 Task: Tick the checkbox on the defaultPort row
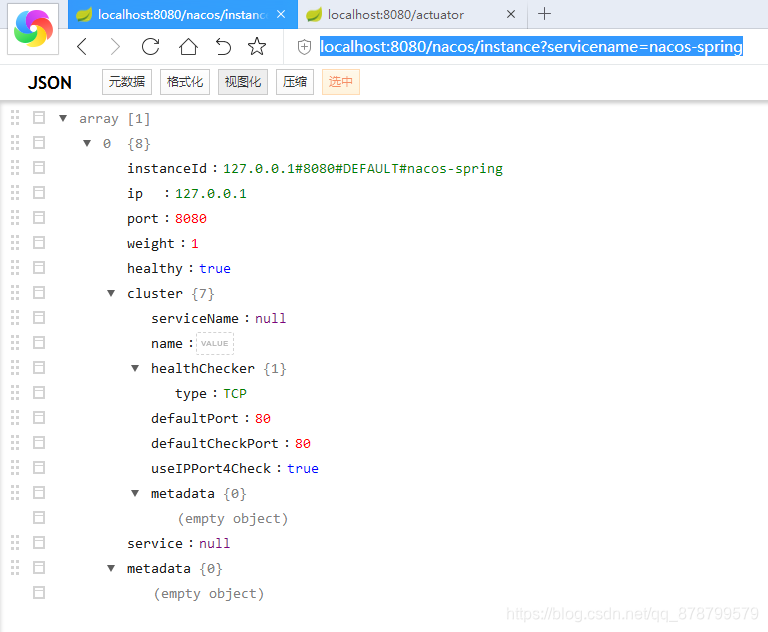[x=39, y=417]
